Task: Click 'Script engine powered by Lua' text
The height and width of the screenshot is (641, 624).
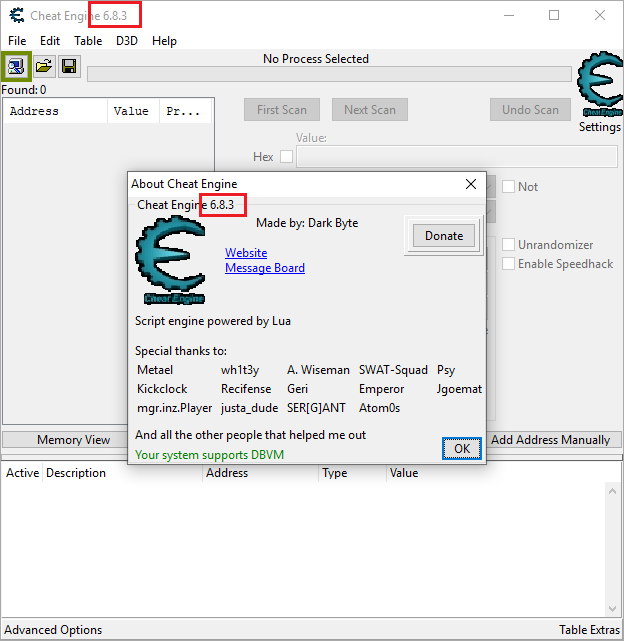Action: point(213,321)
